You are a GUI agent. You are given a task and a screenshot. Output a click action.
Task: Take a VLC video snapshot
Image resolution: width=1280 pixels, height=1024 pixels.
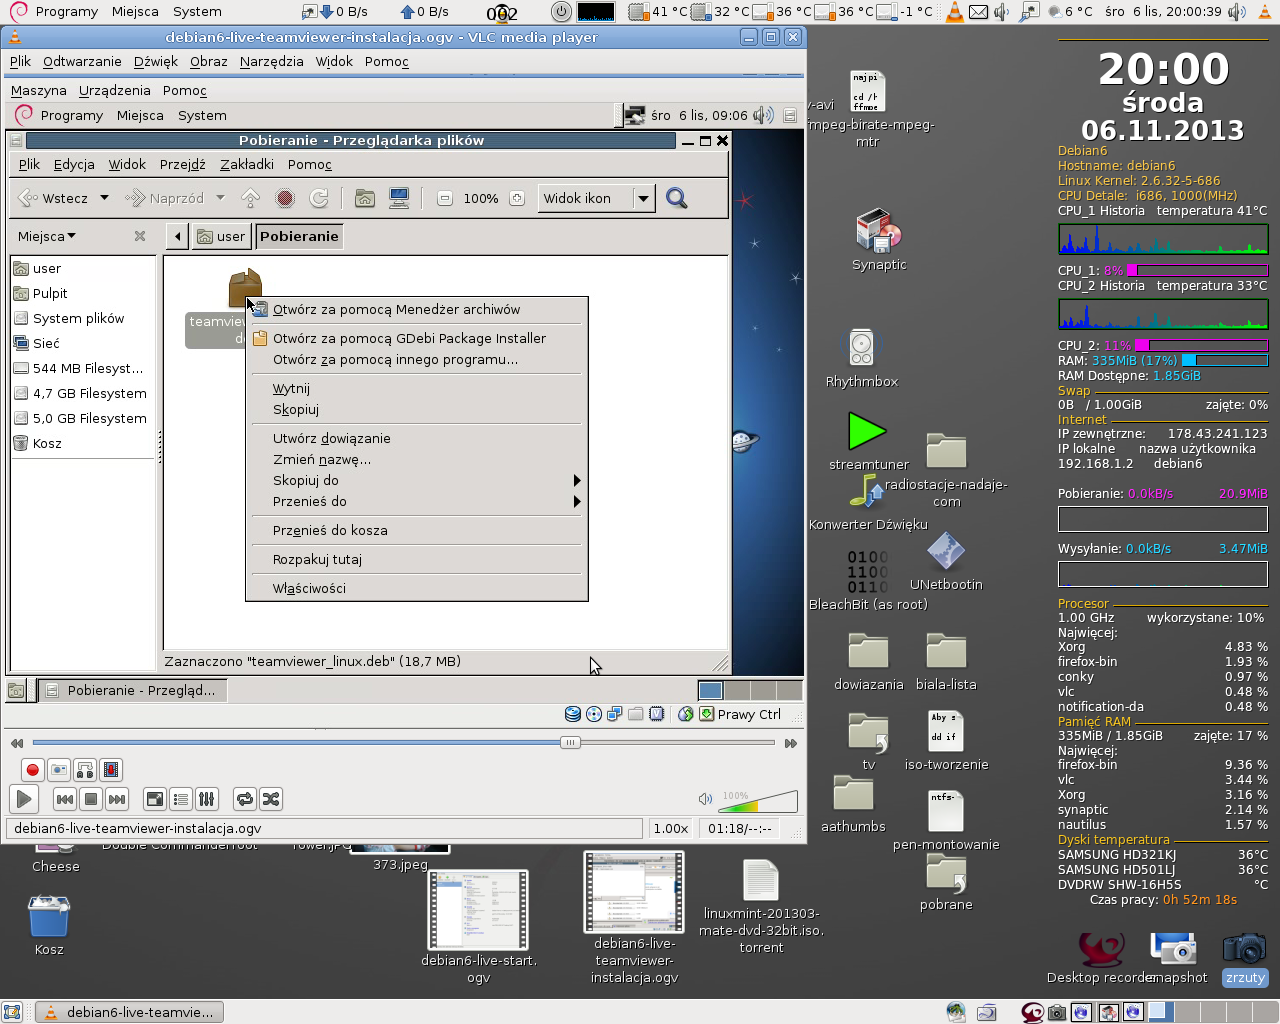click(x=59, y=770)
